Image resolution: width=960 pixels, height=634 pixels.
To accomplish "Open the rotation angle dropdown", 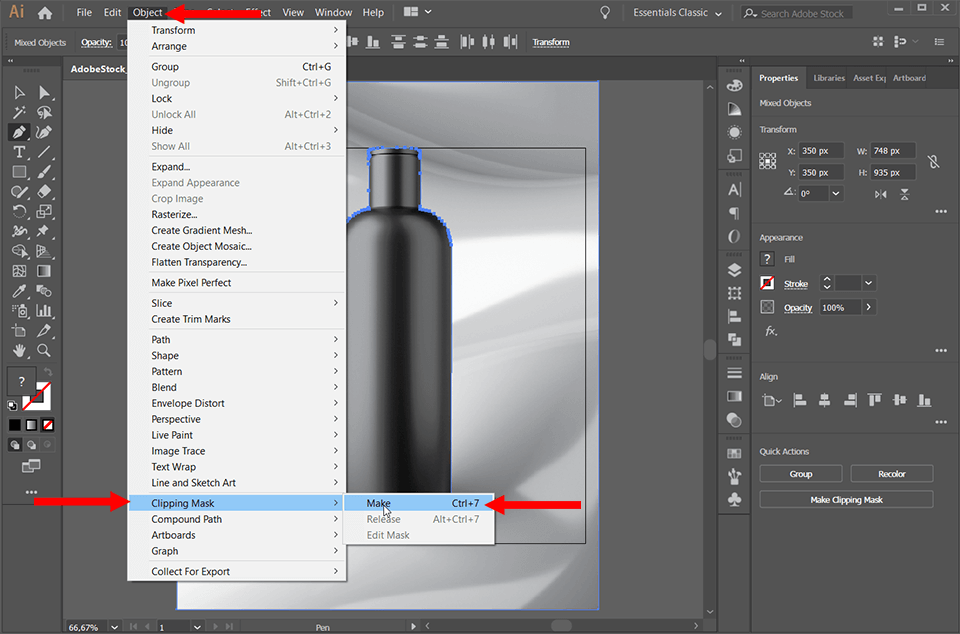I will click(x=836, y=193).
